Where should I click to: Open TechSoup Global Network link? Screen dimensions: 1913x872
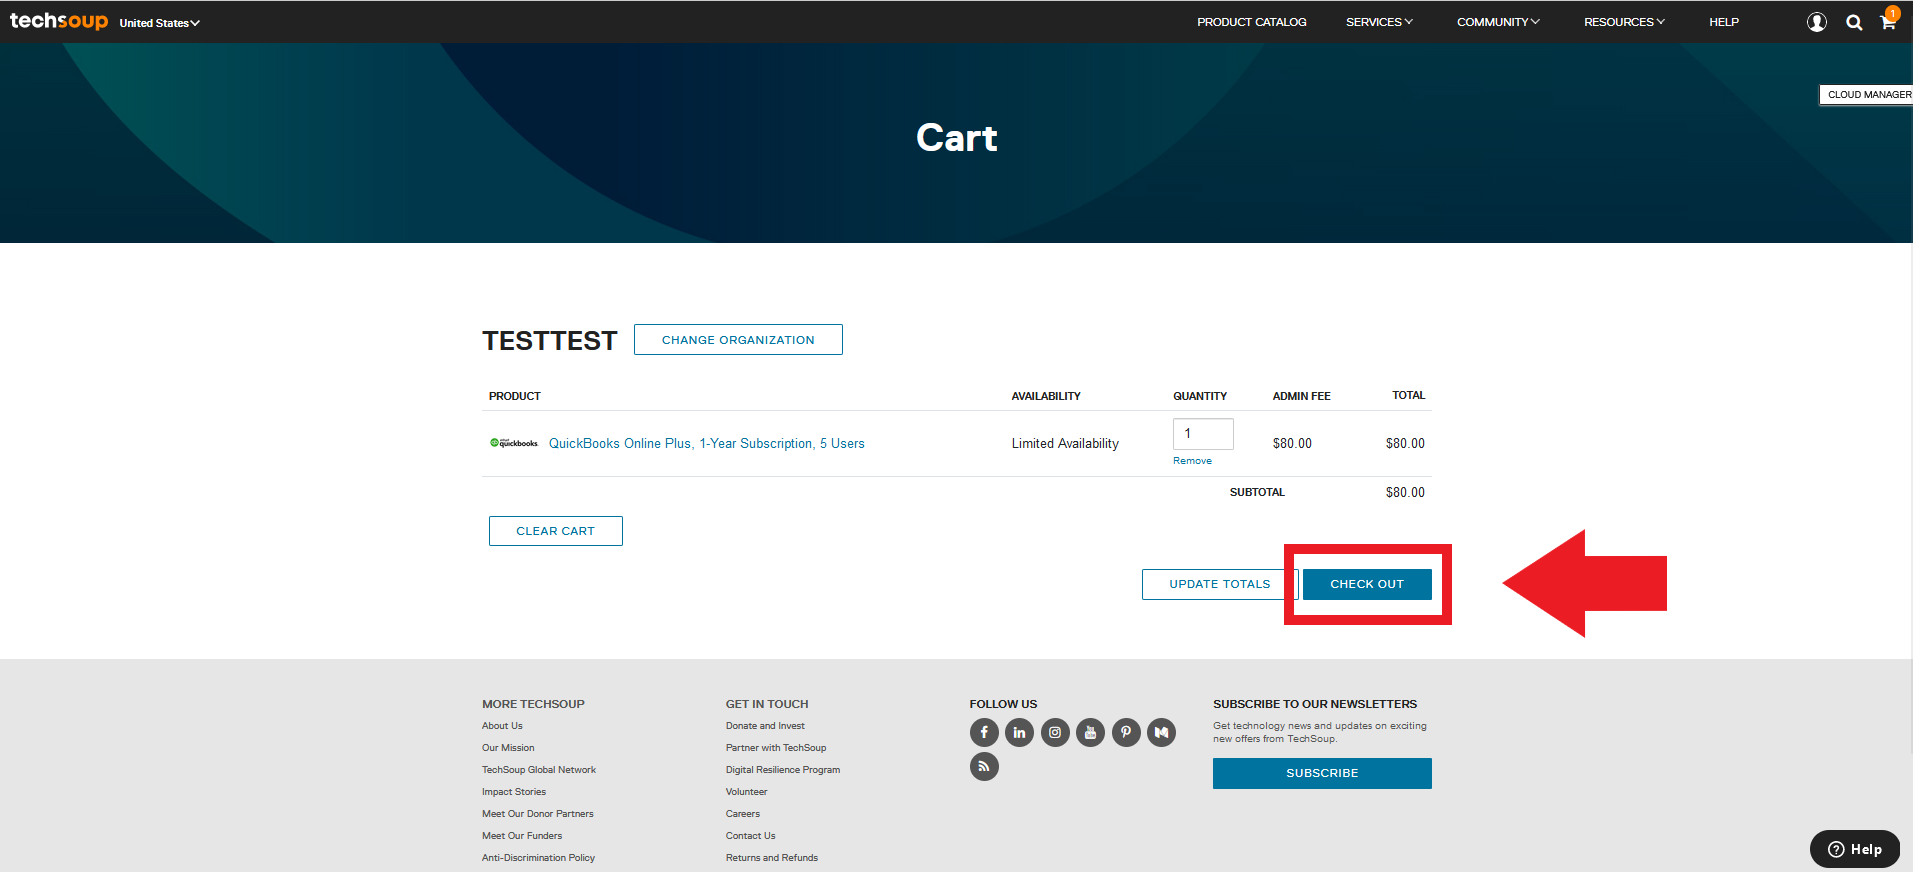pyautogui.click(x=539, y=770)
